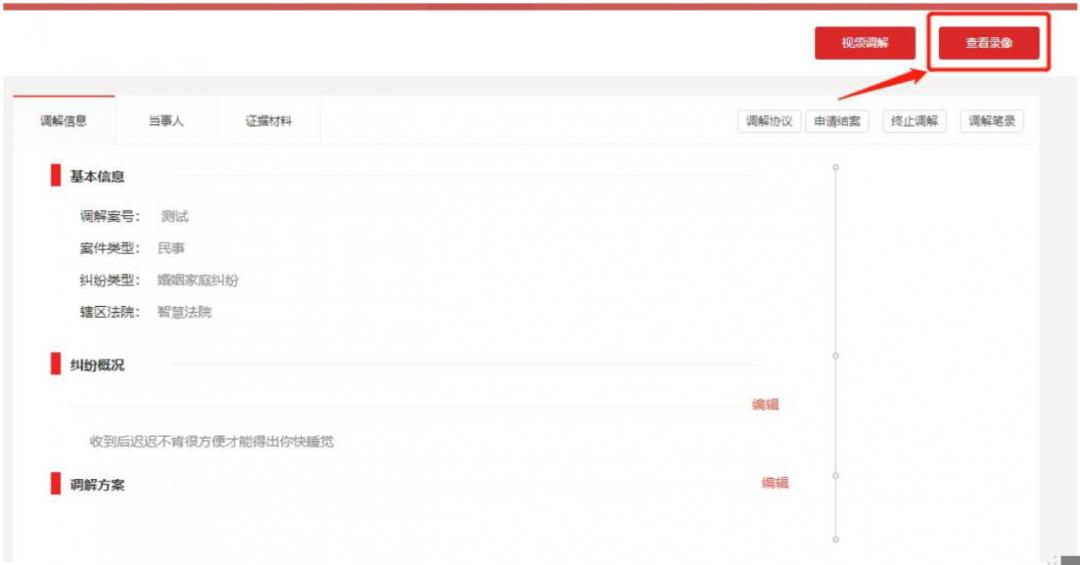Open 查看录像 to view recordings
The image size is (1080, 565).
(988, 43)
